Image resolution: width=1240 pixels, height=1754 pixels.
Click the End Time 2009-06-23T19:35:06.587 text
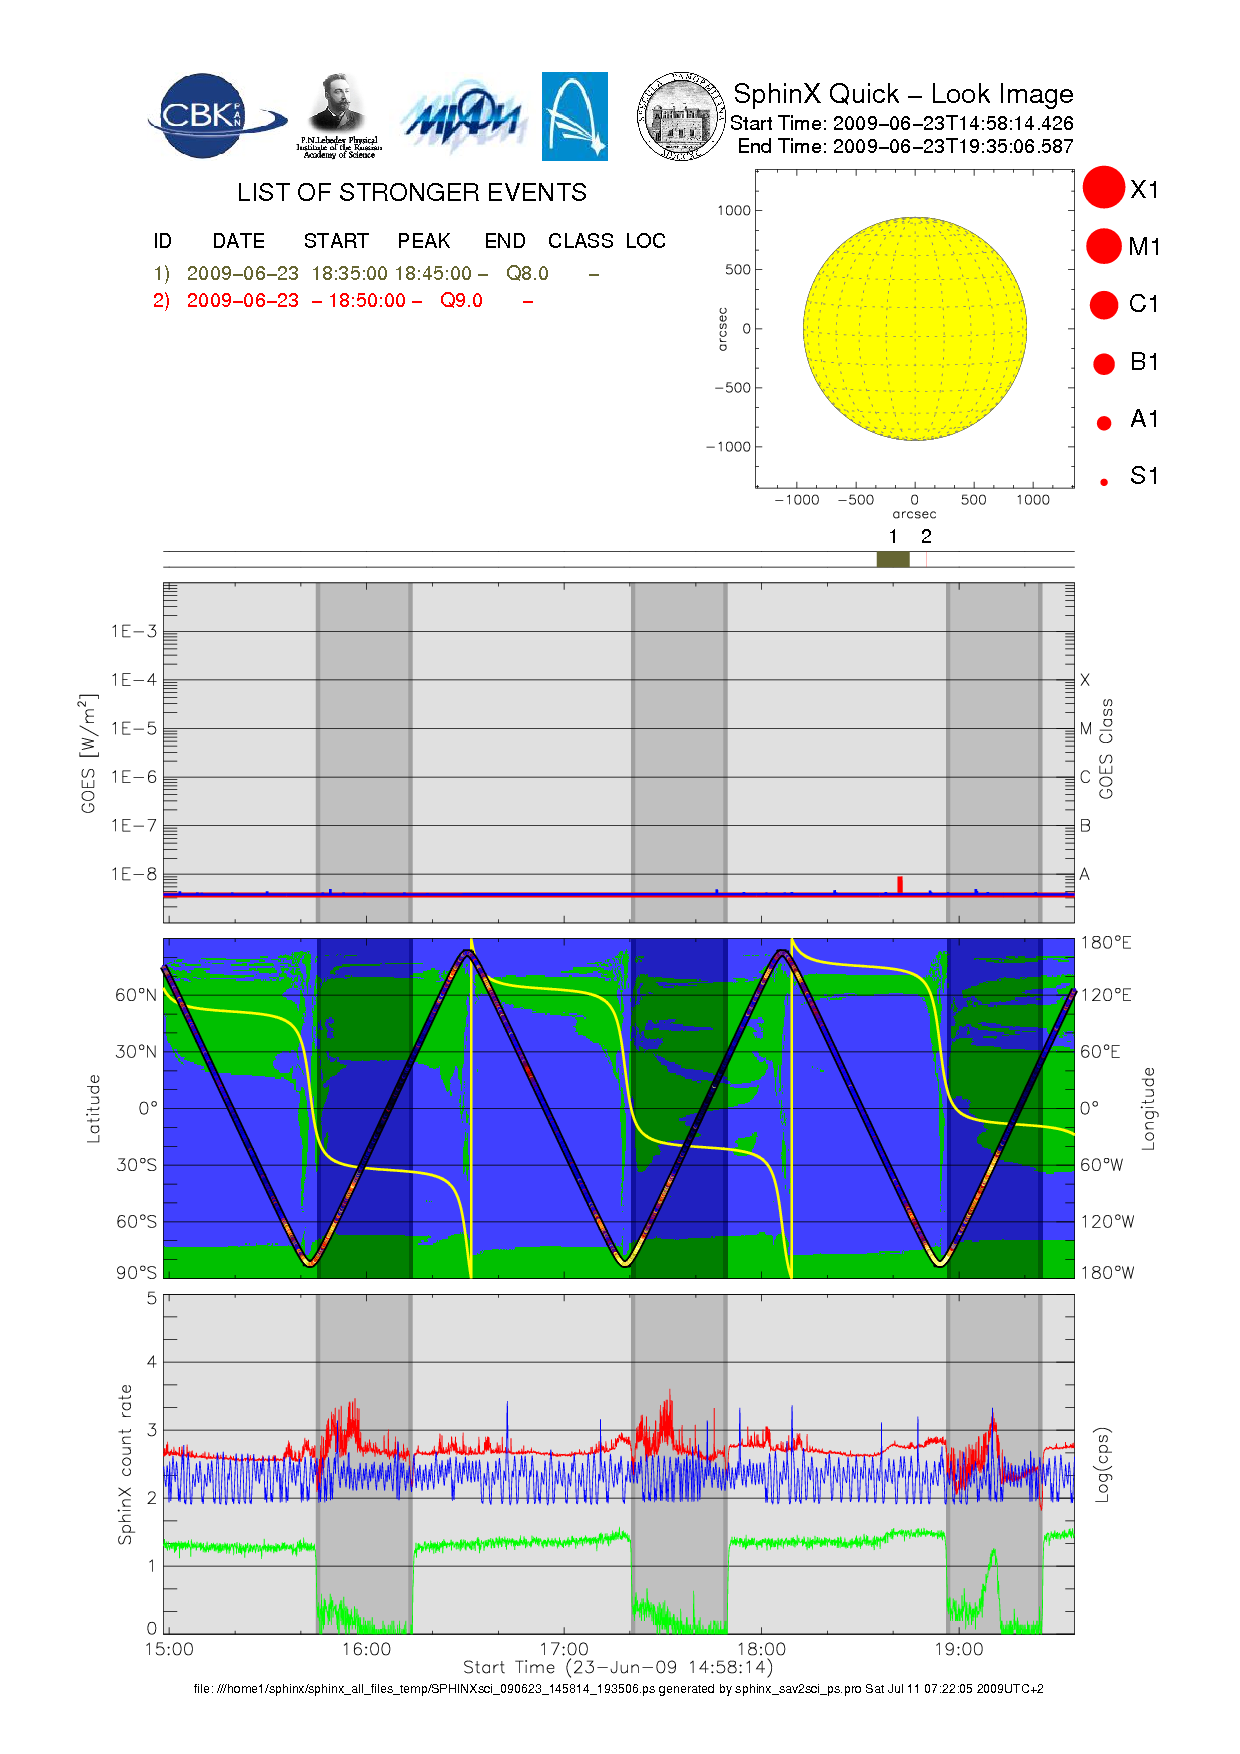(x=906, y=146)
